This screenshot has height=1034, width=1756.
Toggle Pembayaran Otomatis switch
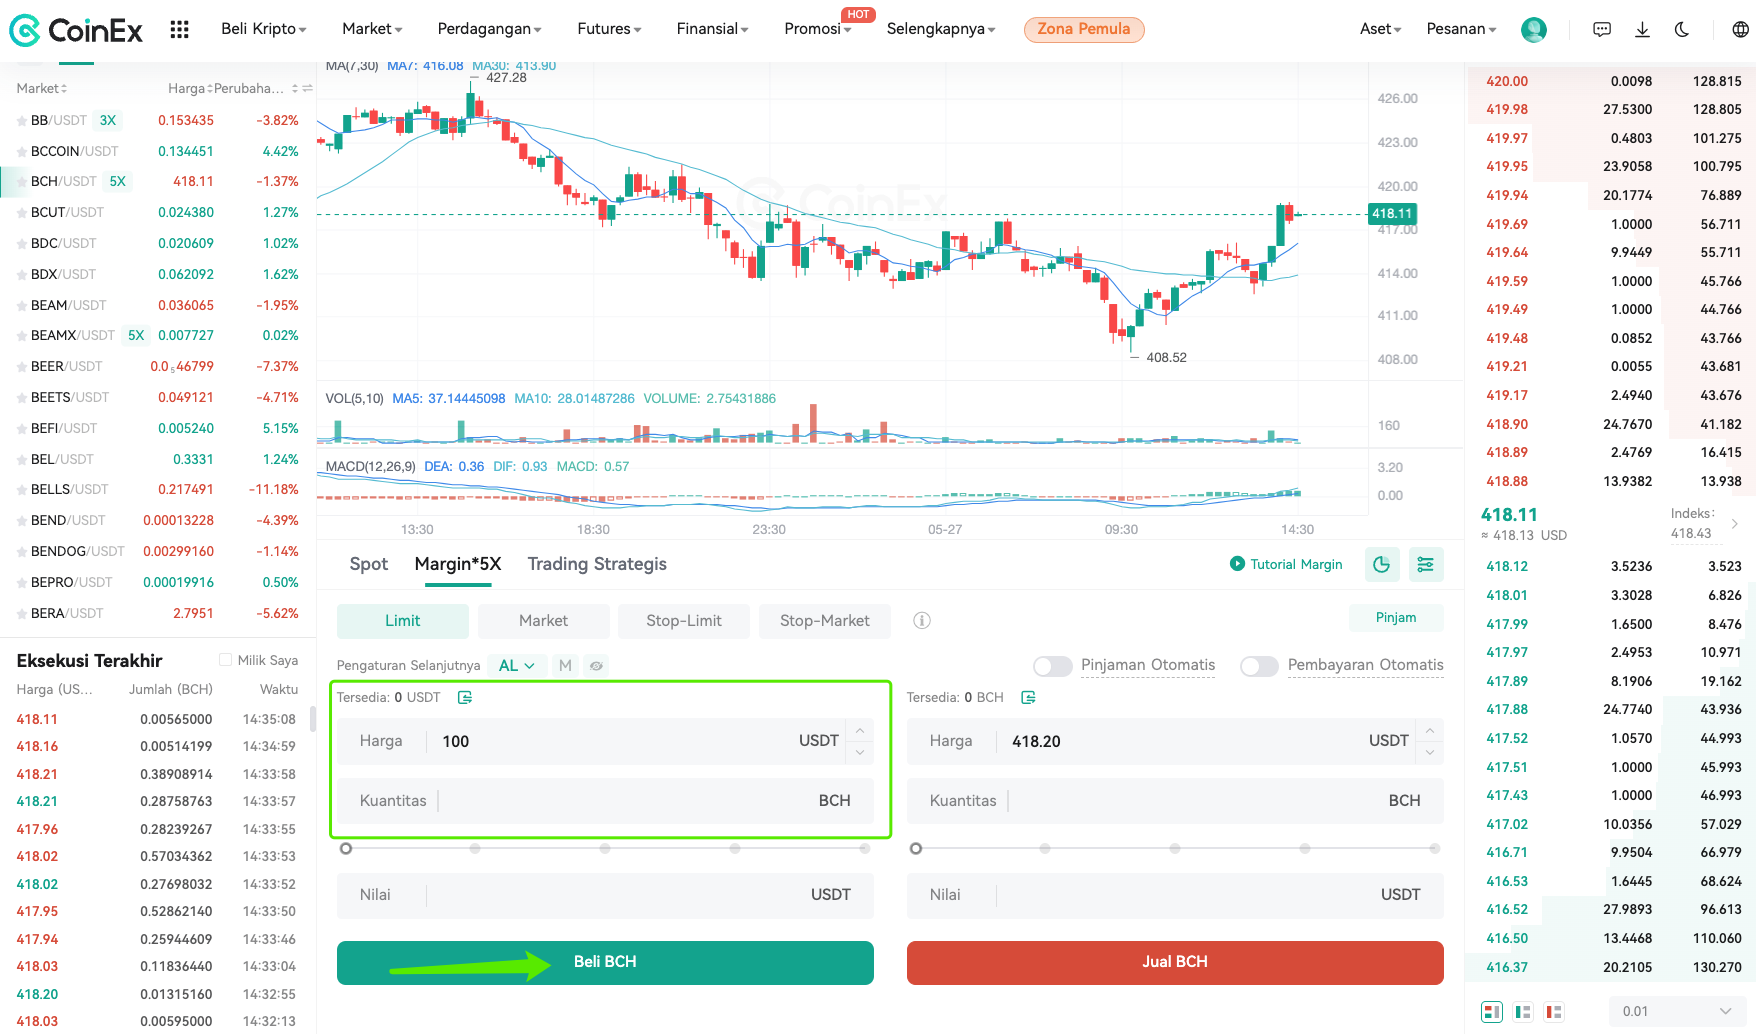pos(1259,666)
